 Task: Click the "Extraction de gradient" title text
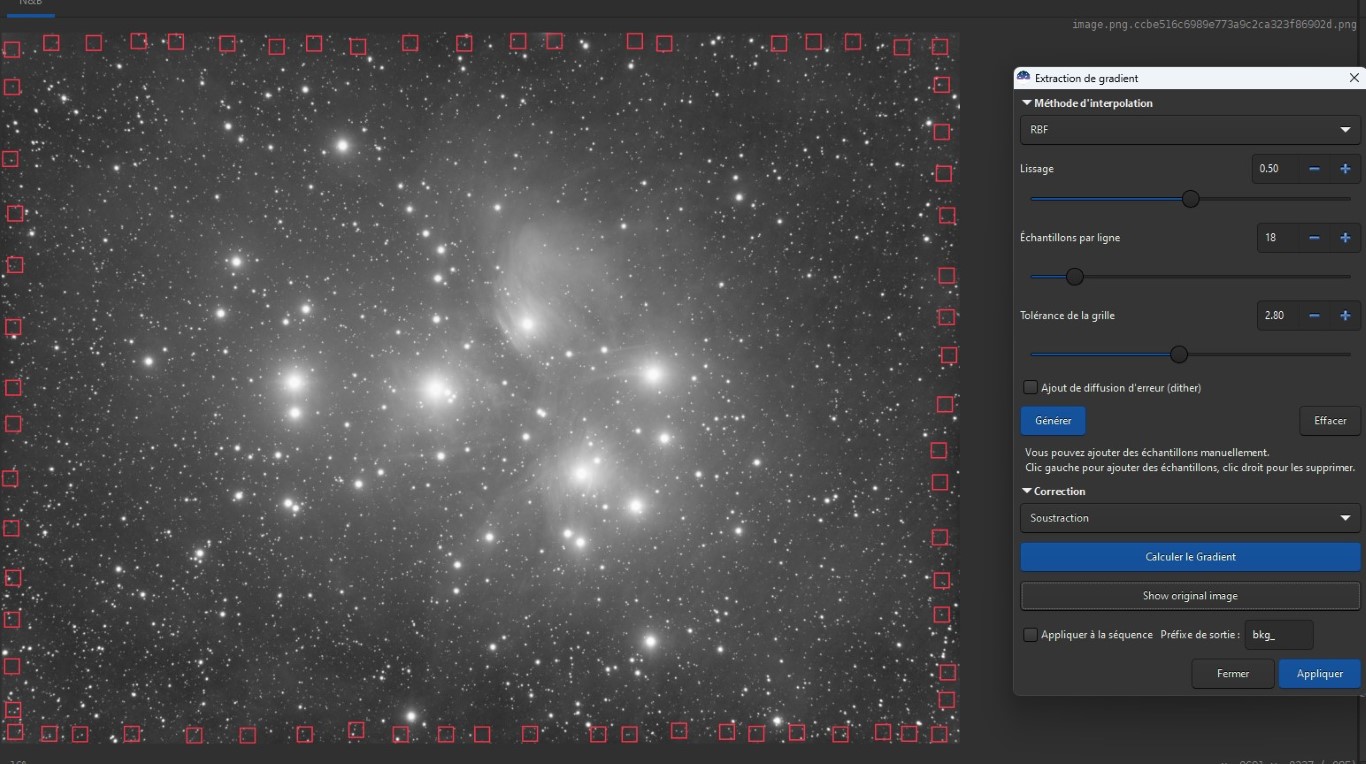tap(1086, 78)
